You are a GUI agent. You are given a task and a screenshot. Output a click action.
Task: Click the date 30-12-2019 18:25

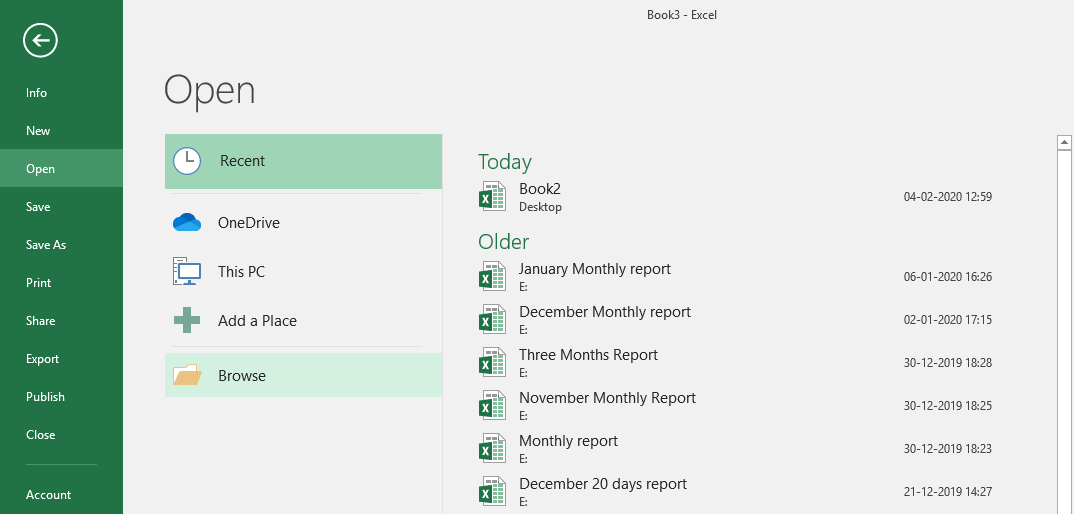pos(948,406)
